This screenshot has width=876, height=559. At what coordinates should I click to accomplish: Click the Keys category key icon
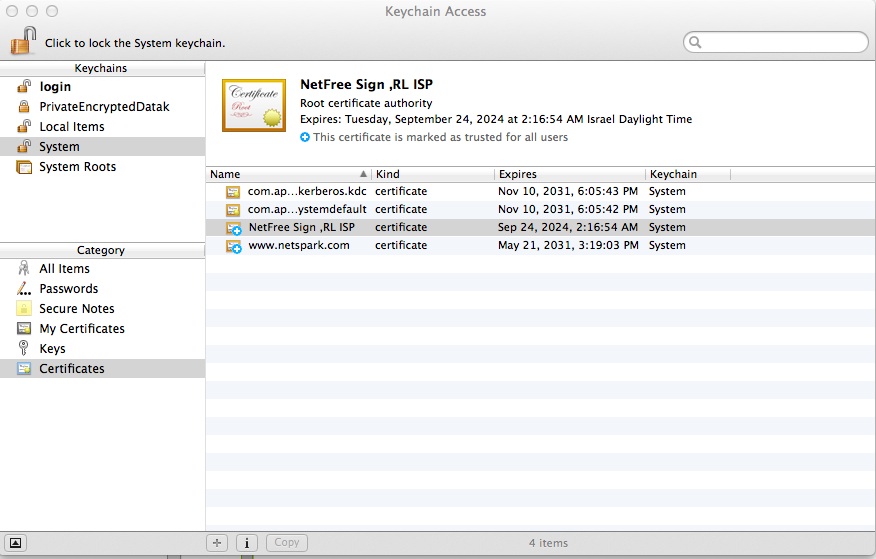(x=23, y=348)
